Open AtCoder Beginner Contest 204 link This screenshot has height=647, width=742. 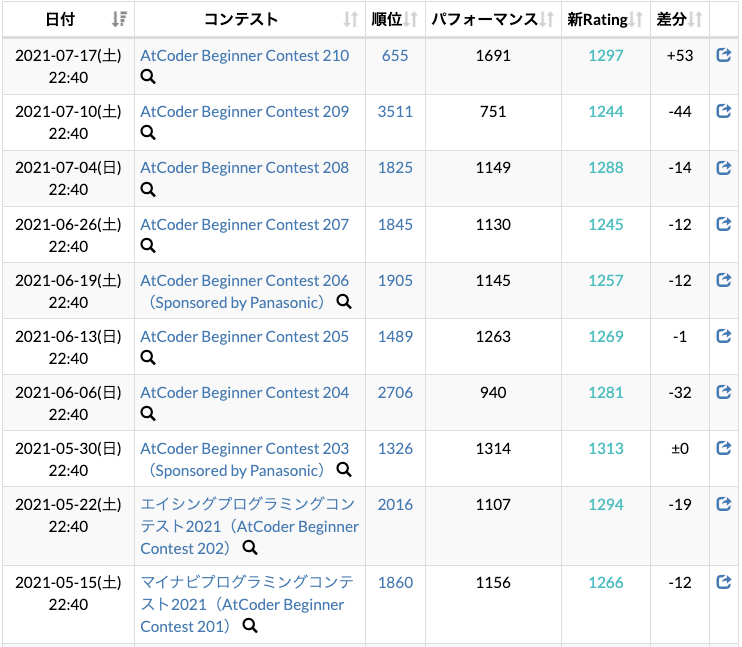245,393
